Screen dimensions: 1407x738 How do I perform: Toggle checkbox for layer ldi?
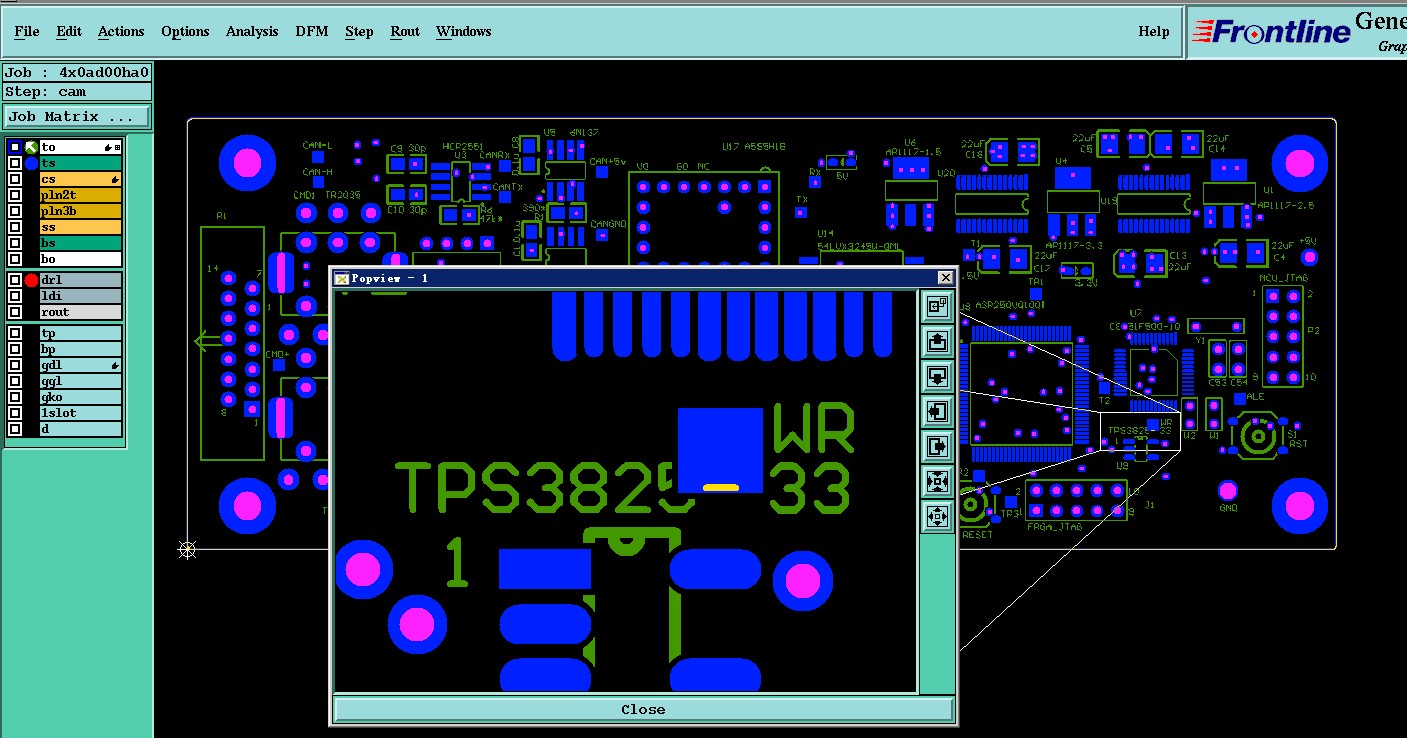pos(15,296)
